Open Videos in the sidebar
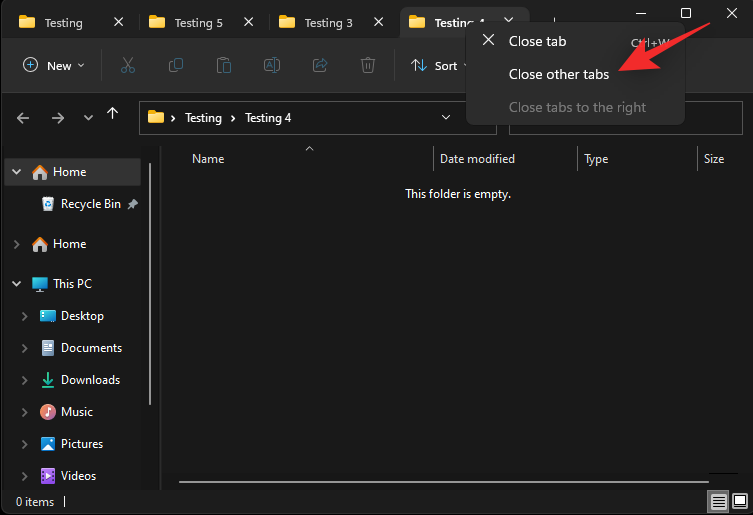The width and height of the screenshot is (753, 515). 68,476
